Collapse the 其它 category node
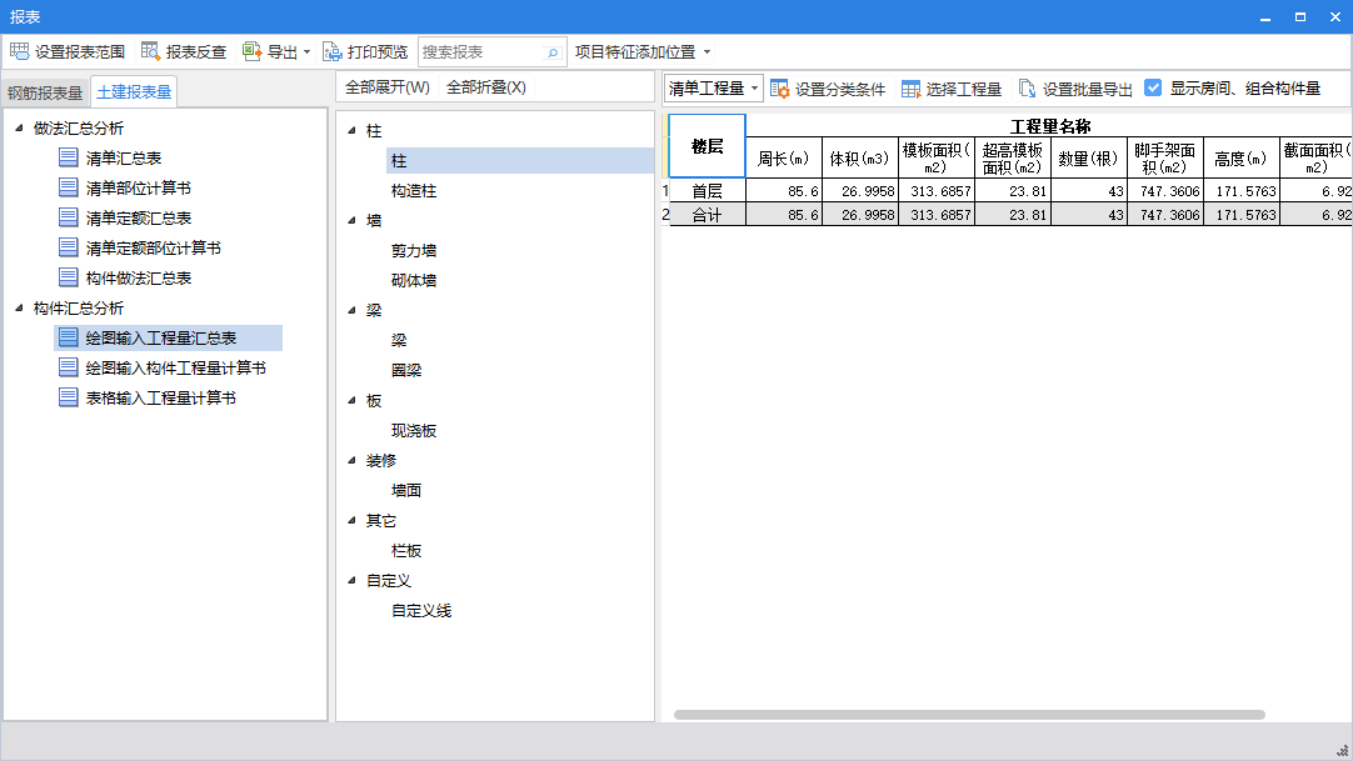 tap(352, 520)
